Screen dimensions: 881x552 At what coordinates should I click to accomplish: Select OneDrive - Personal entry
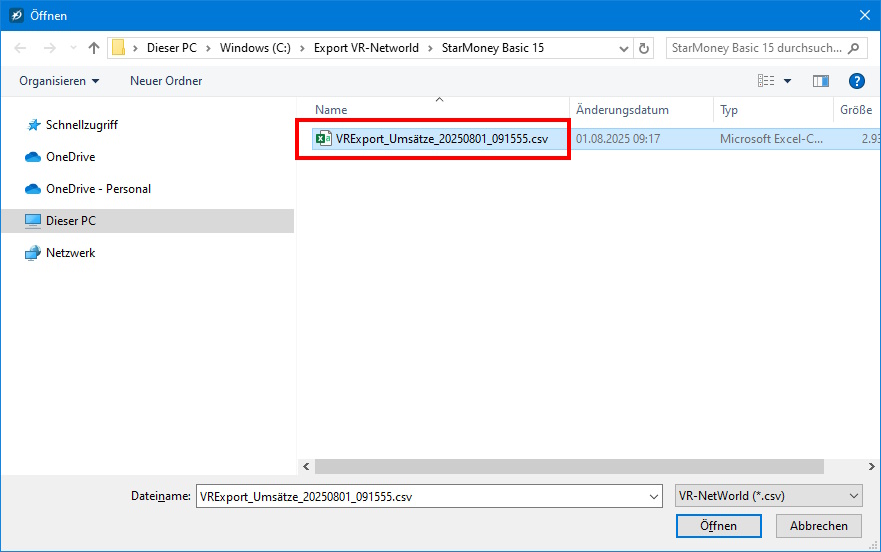pos(98,189)
